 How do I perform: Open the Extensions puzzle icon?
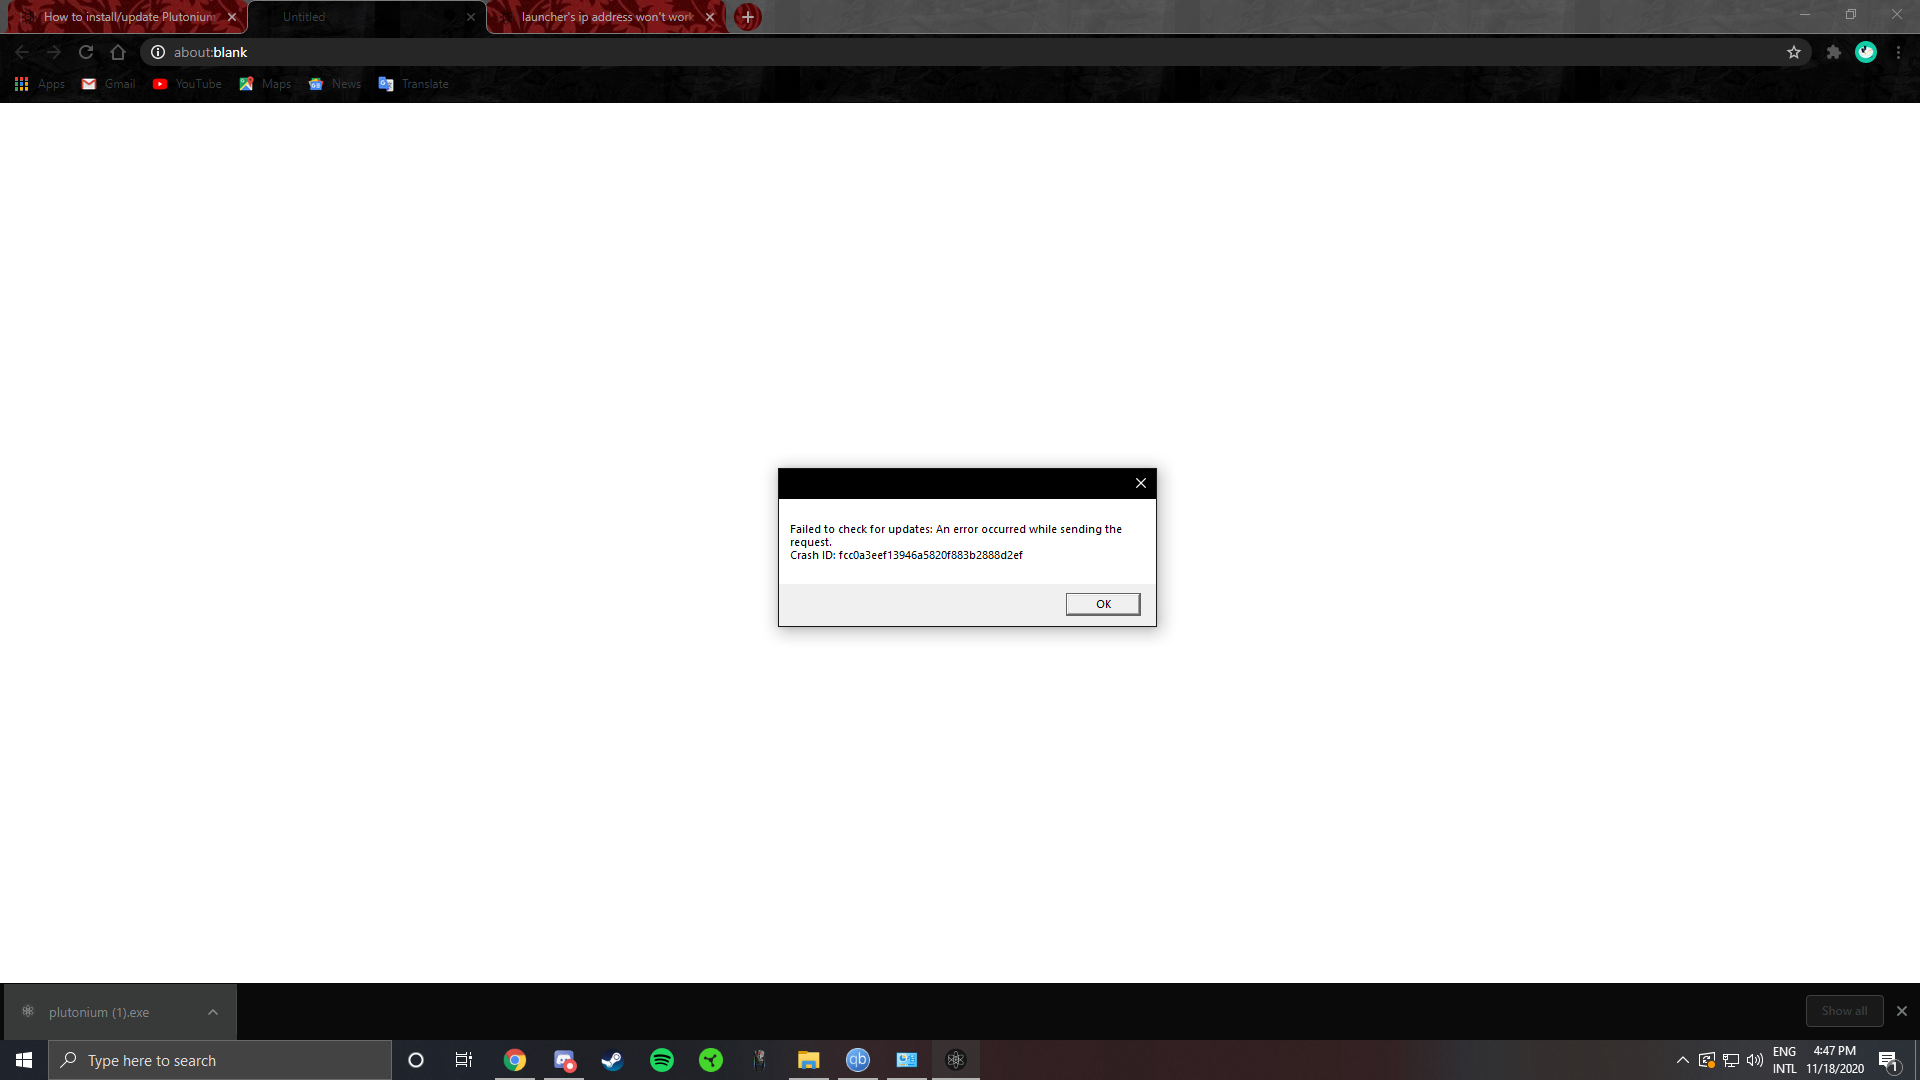[x=1833, y=52]
